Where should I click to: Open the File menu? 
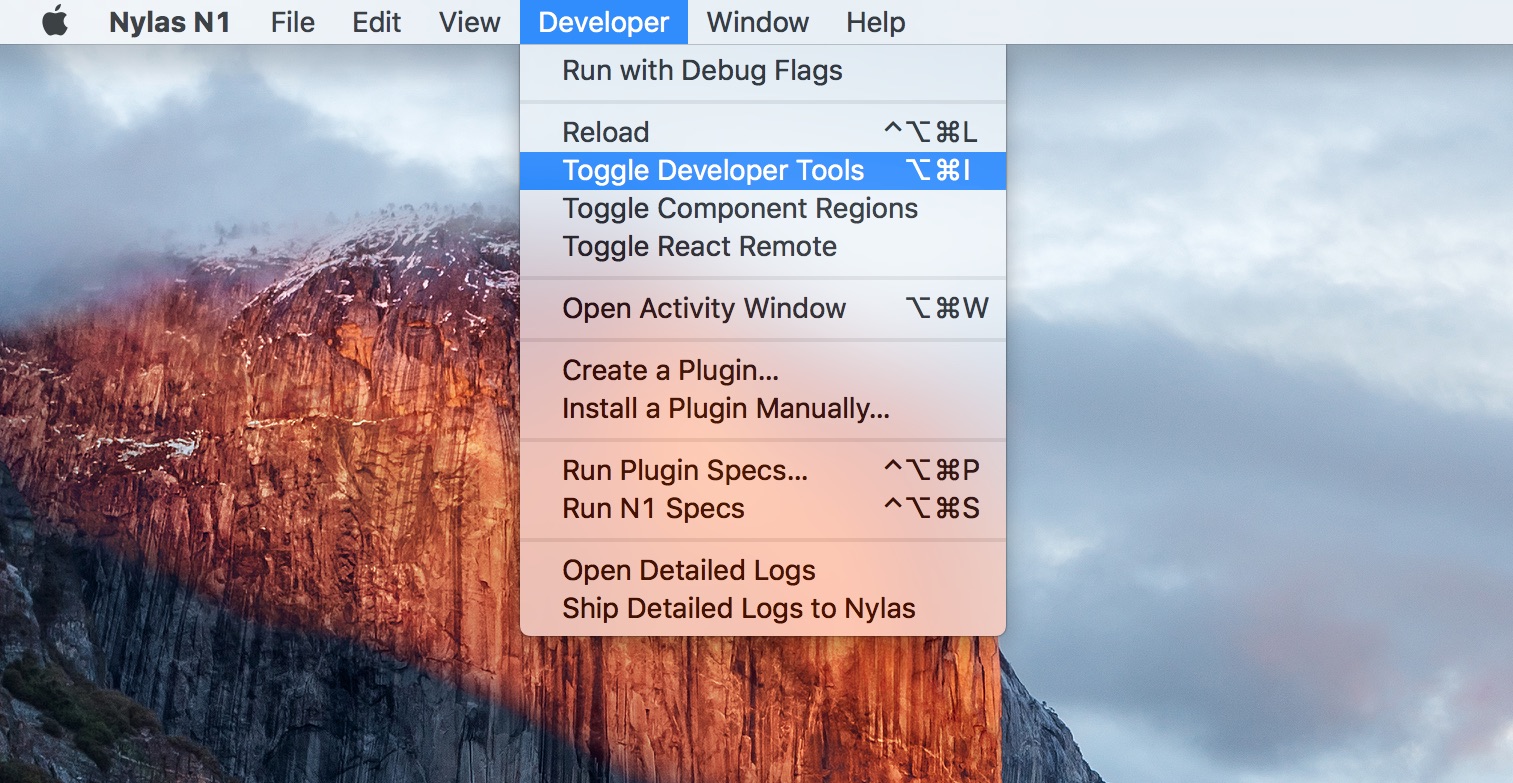(293, 22)
